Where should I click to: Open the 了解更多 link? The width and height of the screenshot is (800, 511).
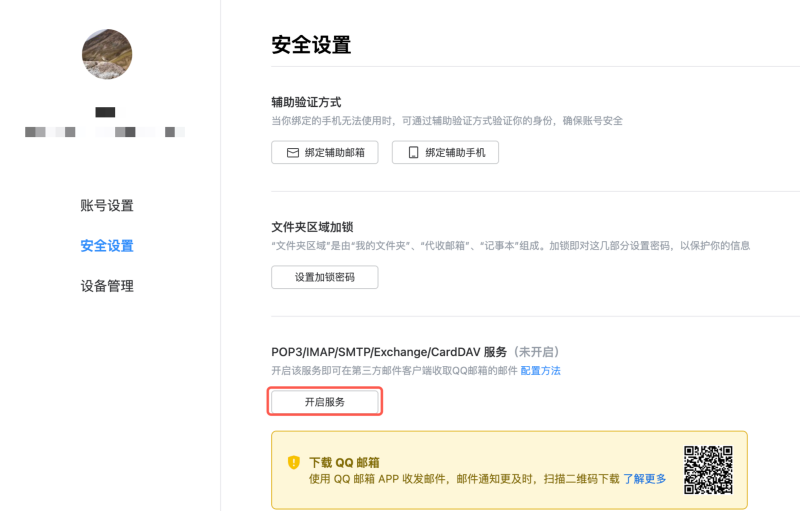coord(644,479)
